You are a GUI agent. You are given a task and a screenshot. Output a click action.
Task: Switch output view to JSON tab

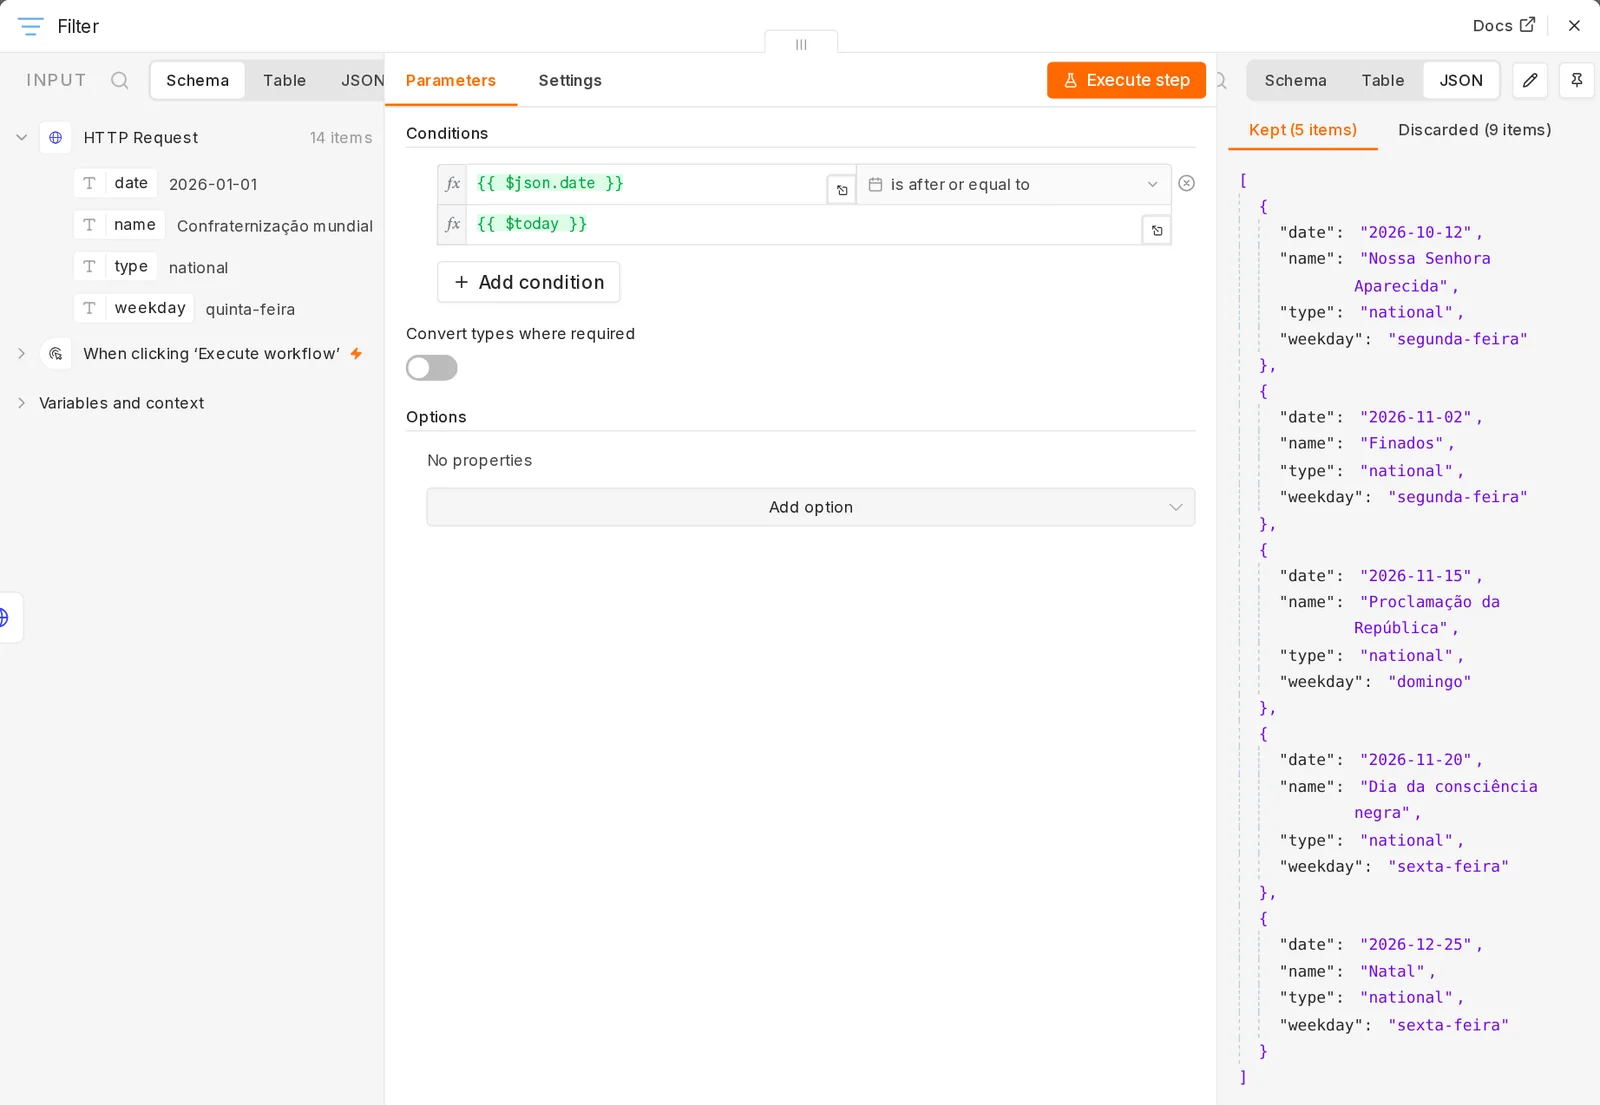[1461, 80]
